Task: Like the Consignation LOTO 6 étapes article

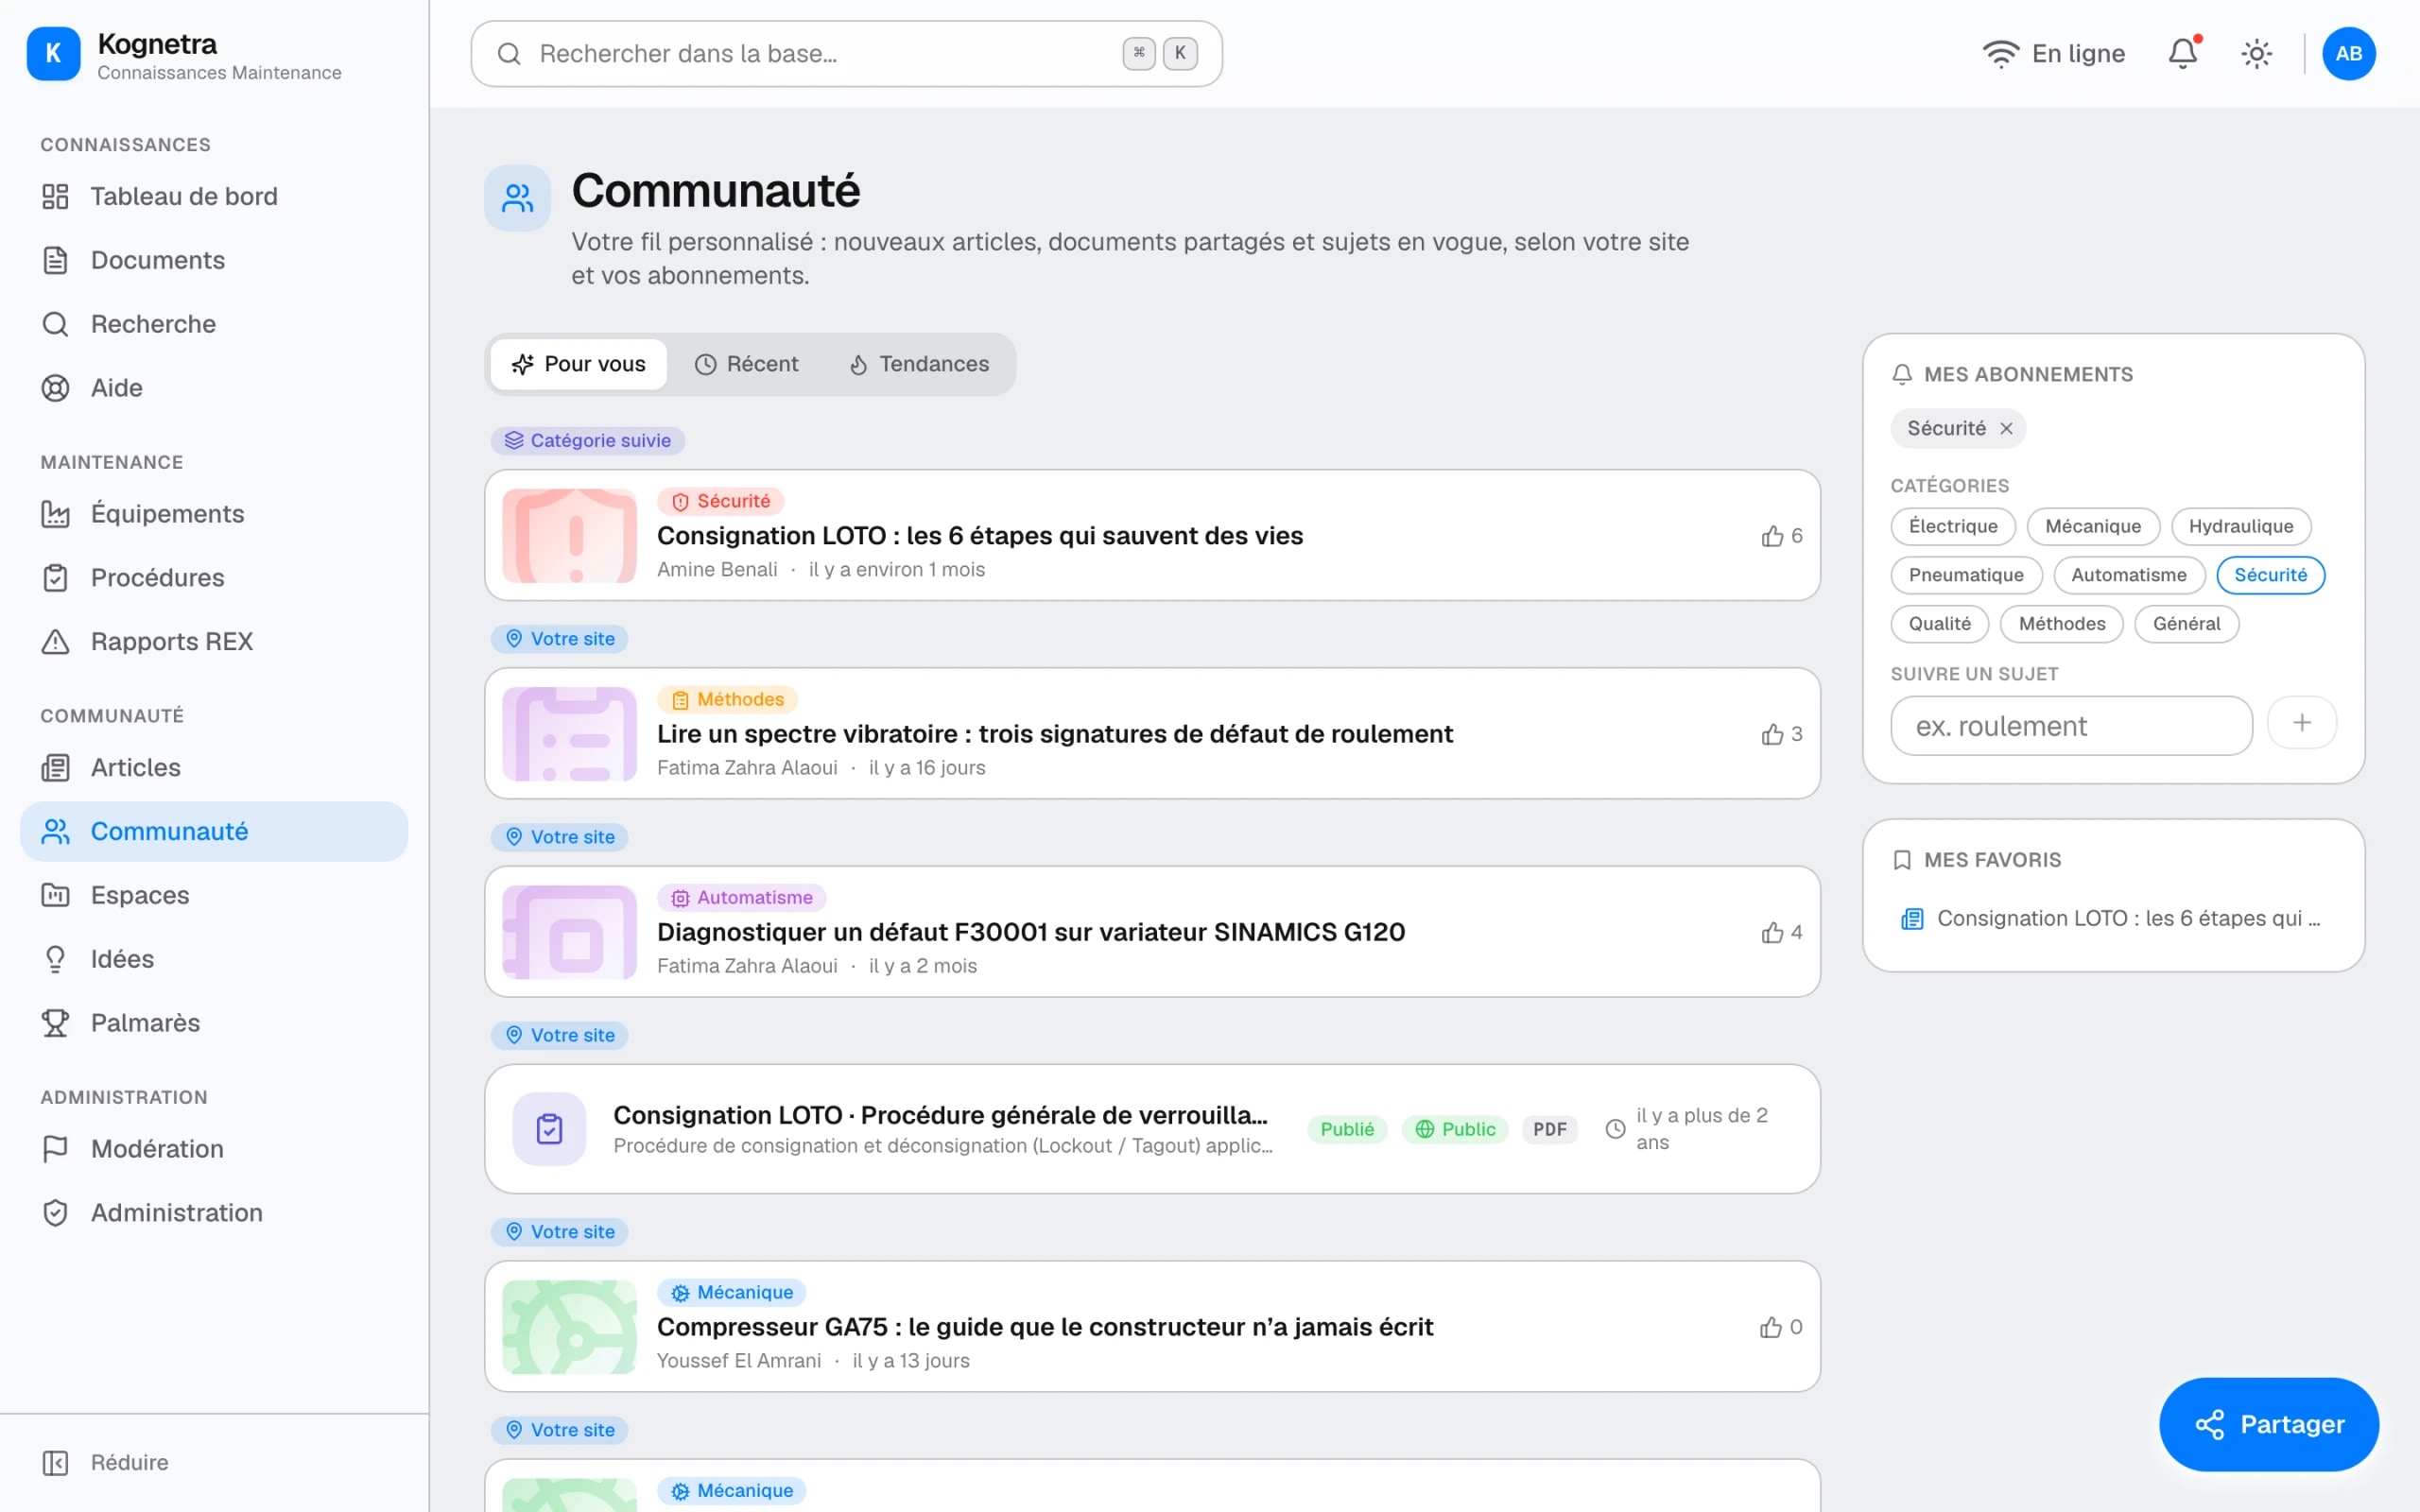Action: [1781, 536]
